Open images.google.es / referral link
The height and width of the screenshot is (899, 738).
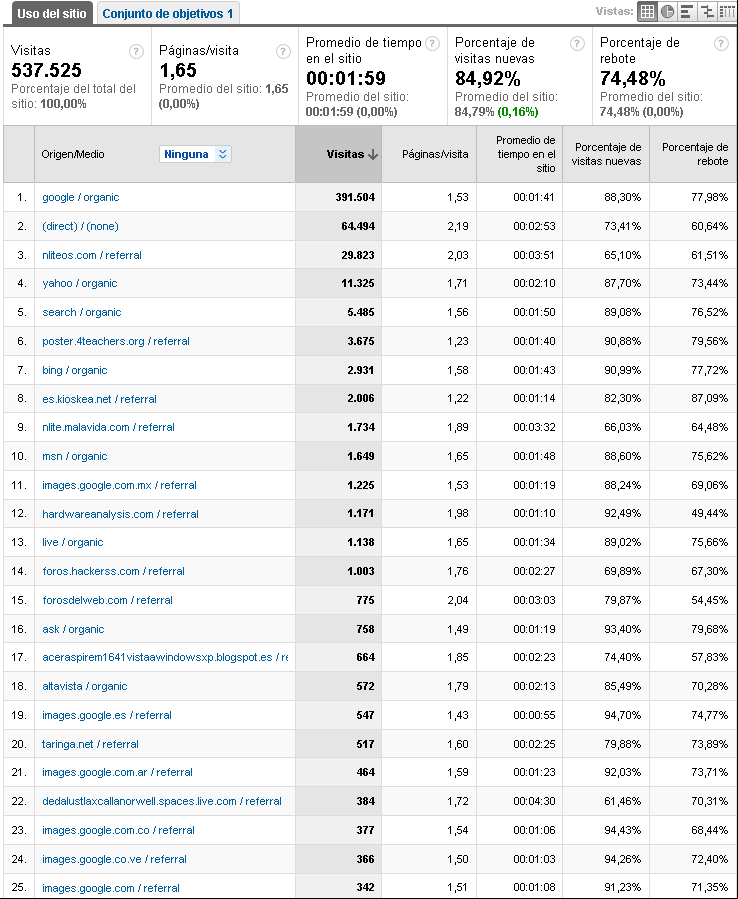point(107,716)
